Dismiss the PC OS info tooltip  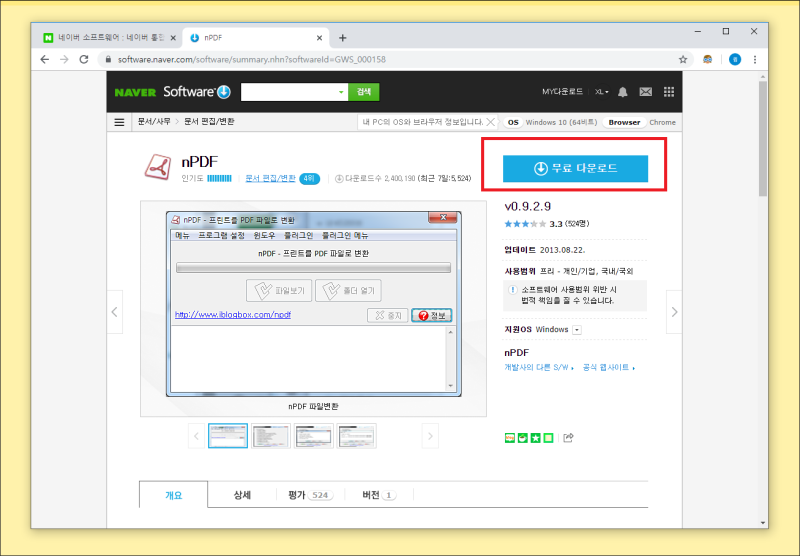coord(490,122)
